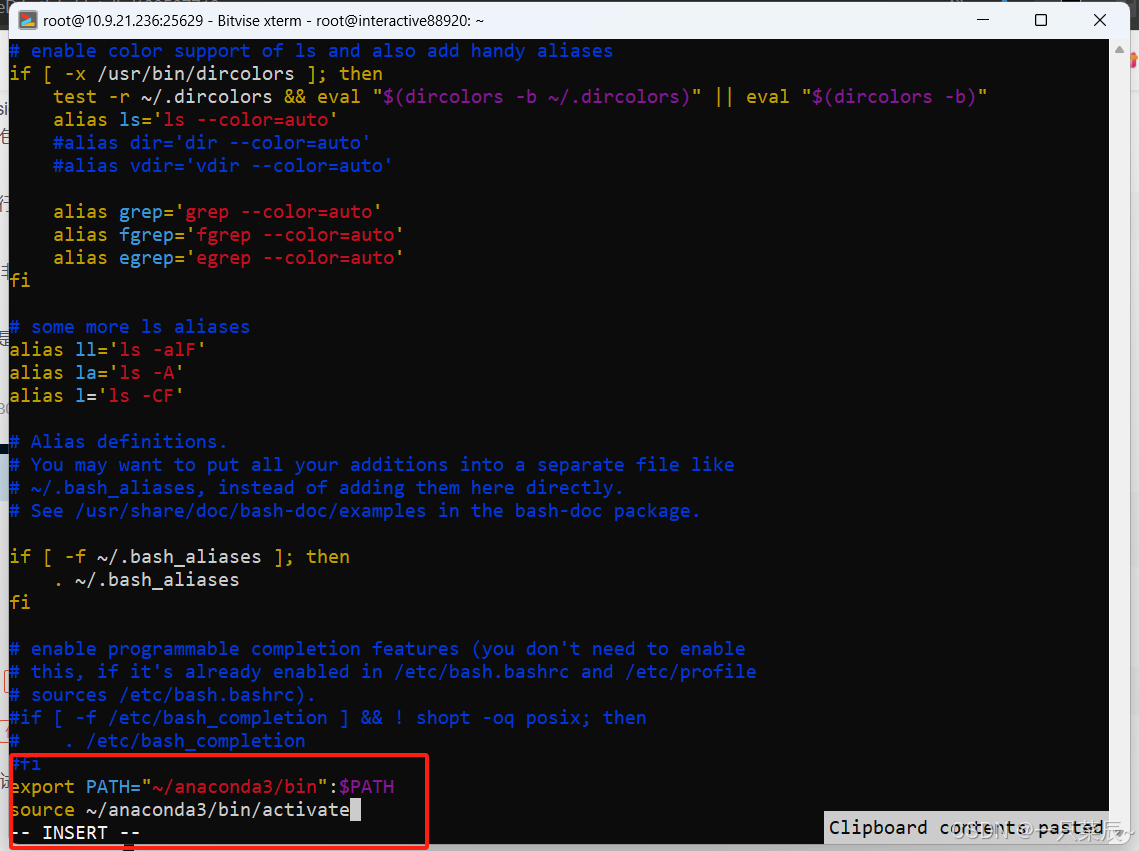
Task: Click the 'test -r ~/.dircolors' line
Action: pos(520,97)
